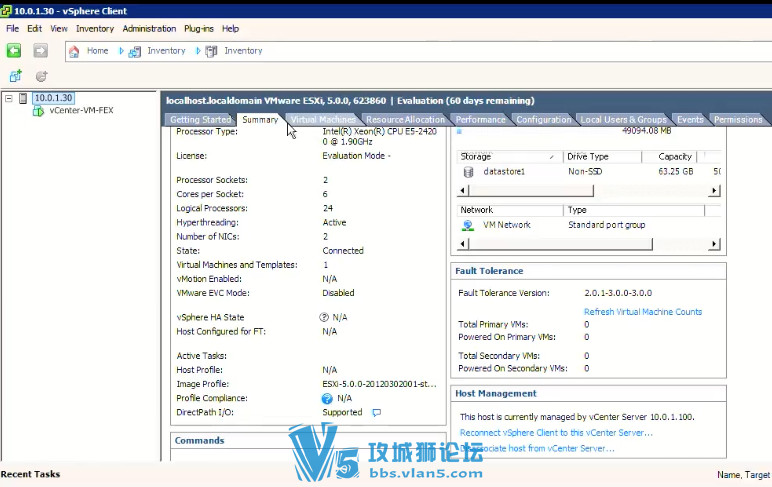
Task: Click the Capacity column header
Action: coord(670,157)
